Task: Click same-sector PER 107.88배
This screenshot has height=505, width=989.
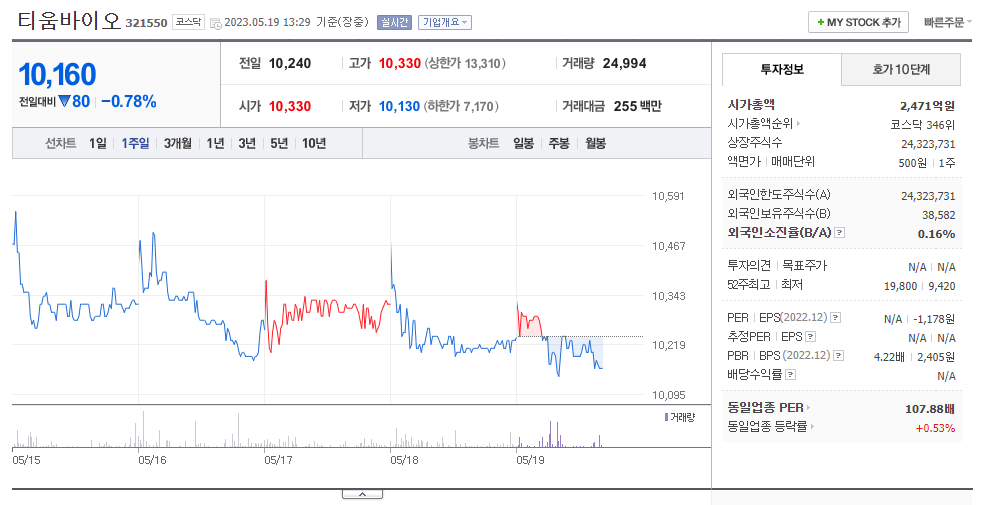Action: pos(930,409)
